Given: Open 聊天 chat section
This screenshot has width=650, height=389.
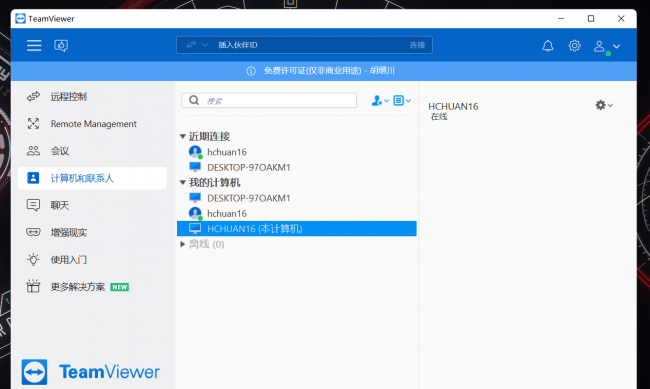Looking at the screenshot, I should click(x=92, y=205).
